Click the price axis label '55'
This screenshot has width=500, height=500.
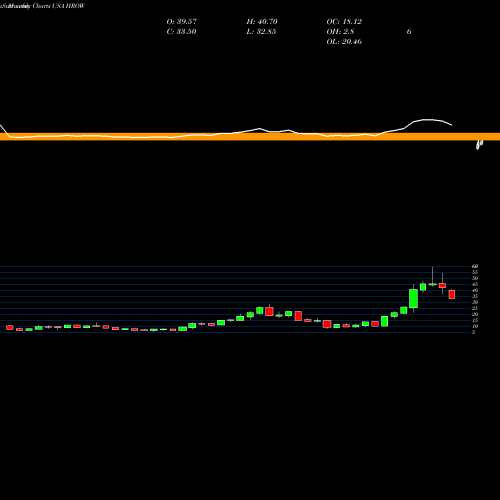(475, 272)
